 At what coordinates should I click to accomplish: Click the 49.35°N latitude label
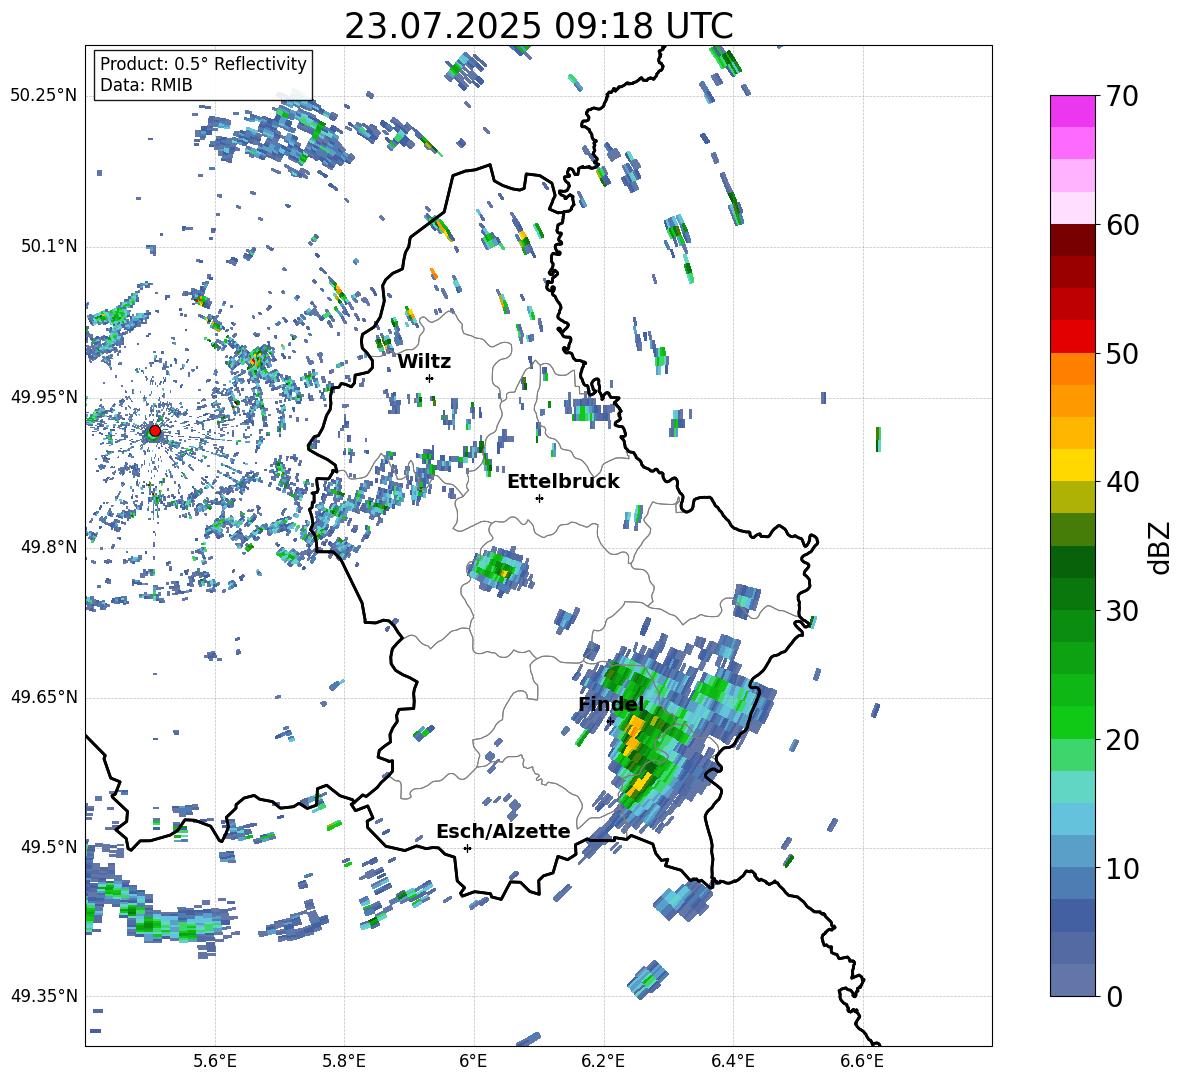[44, 996]
